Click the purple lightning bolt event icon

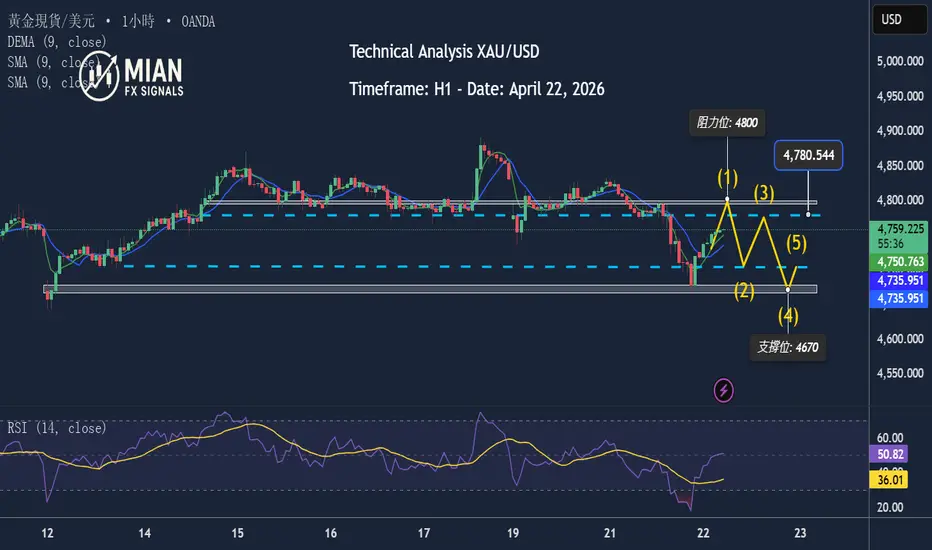tap(723, 391)
